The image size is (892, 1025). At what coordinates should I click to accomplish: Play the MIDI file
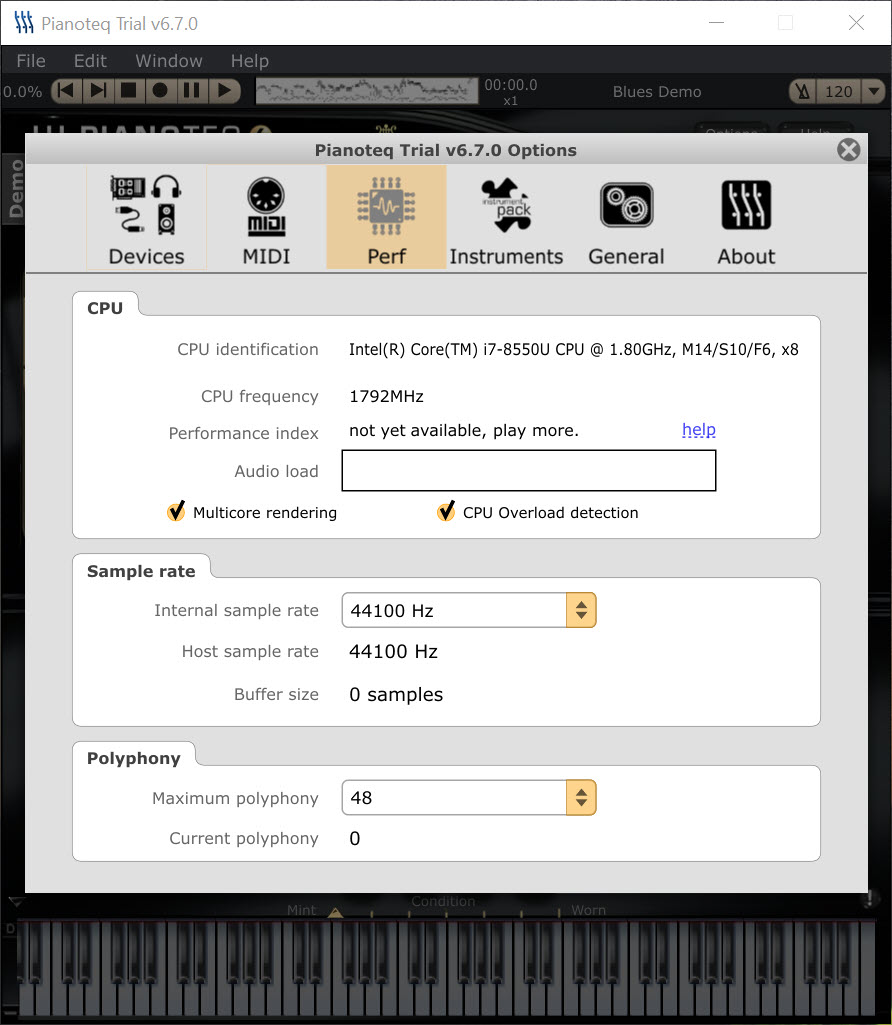[x=224, y=90]
